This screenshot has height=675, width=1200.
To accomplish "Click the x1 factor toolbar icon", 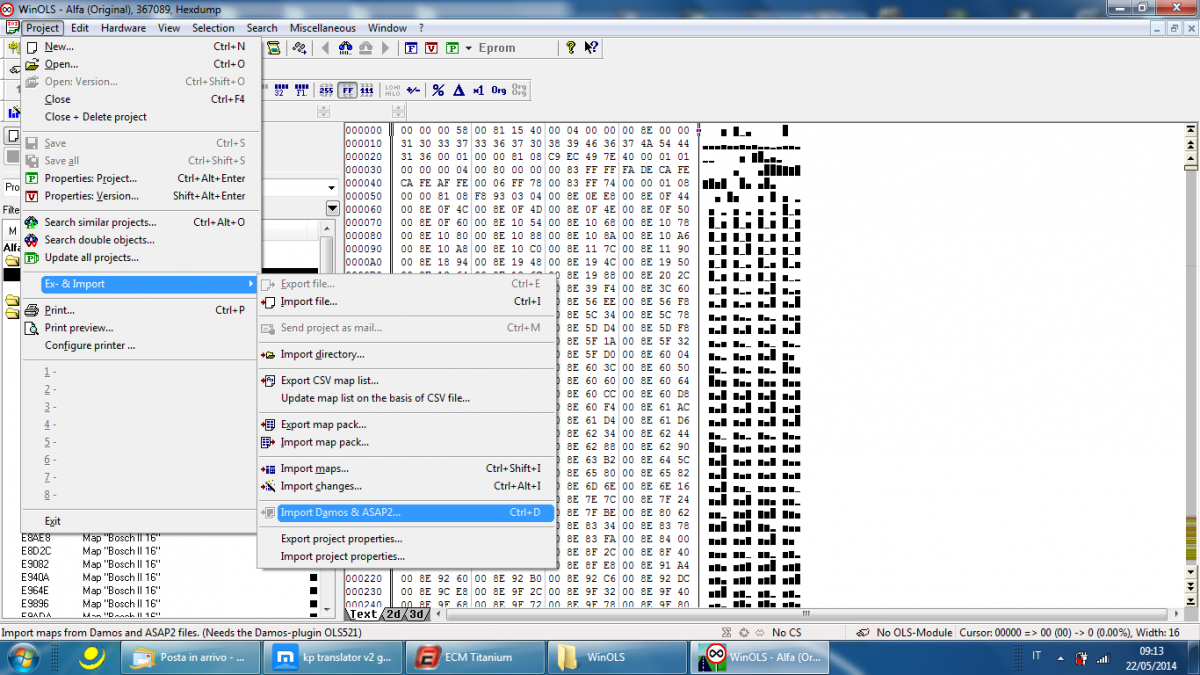I will [x=478, y=90].
